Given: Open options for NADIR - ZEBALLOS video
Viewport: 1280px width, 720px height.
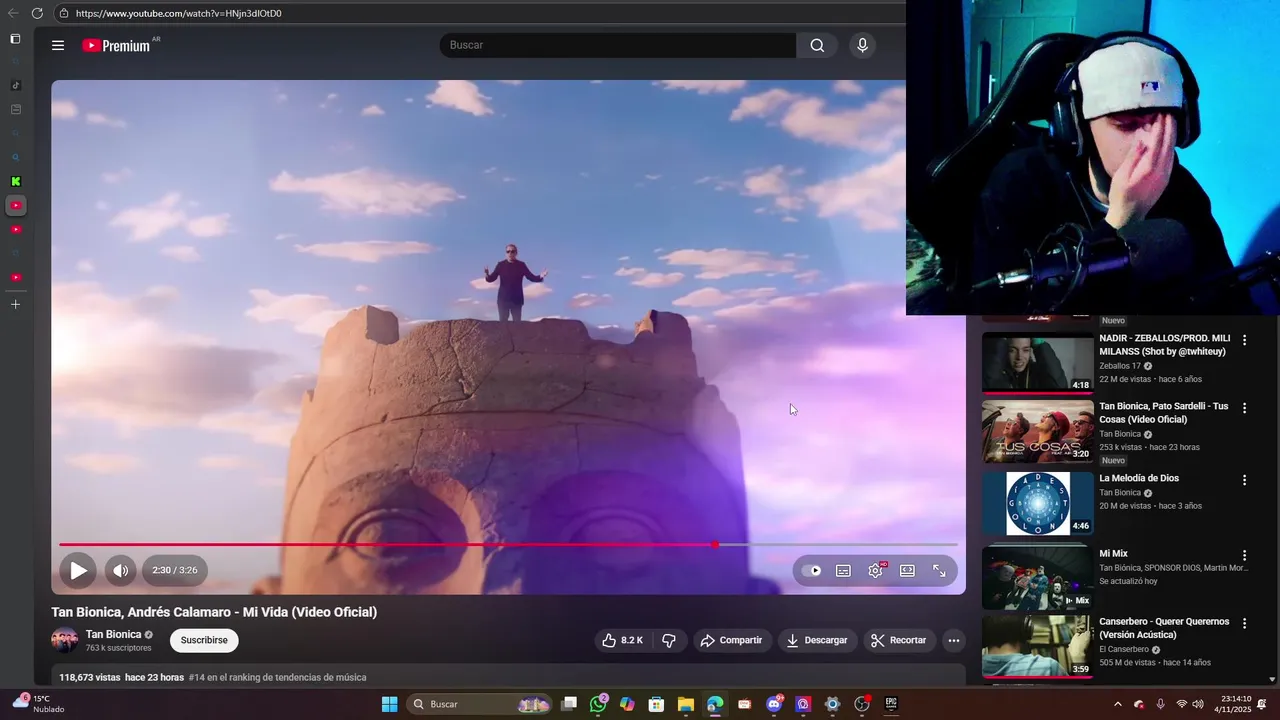Looking at the screenshot, I should click(1245, 340).
